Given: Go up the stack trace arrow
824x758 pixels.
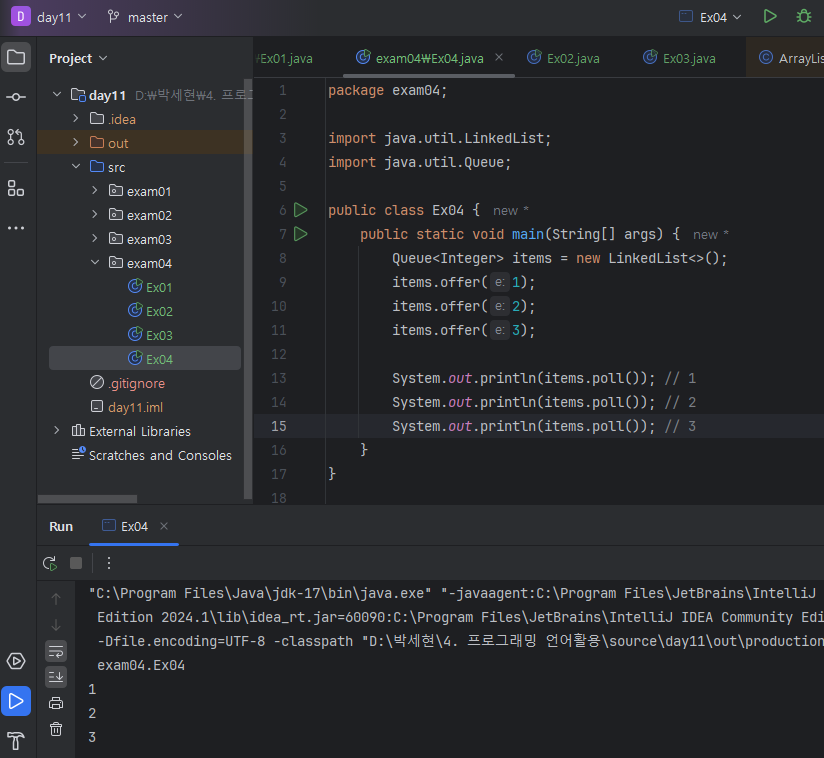Looking at the screenshot, I should (56, 599).
